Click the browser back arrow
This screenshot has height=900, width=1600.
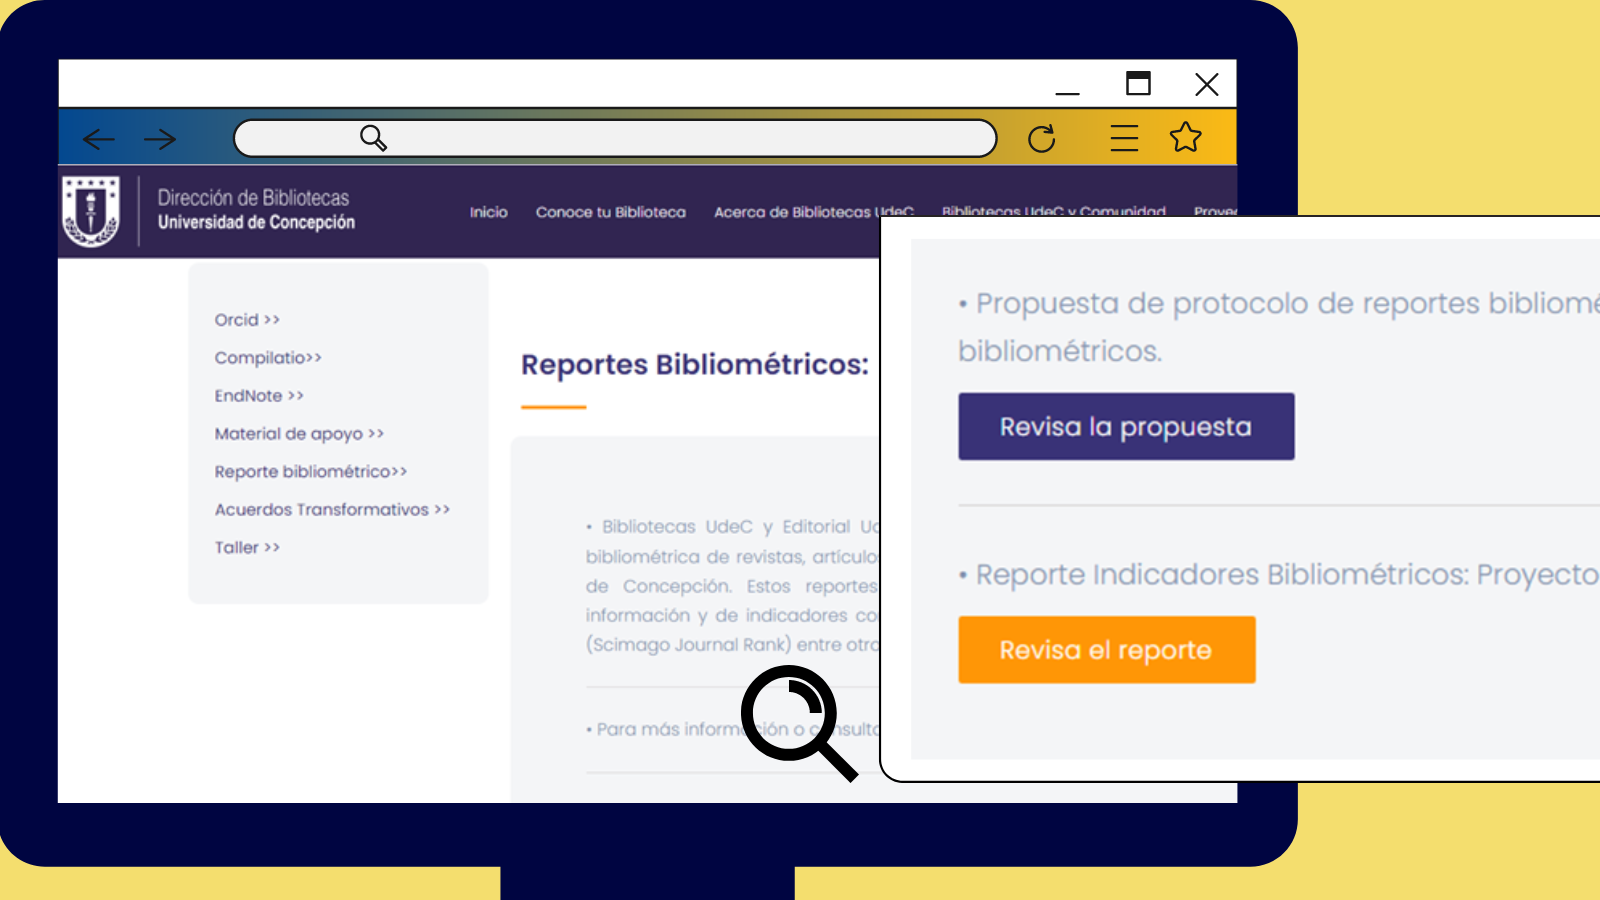(97, 139)
